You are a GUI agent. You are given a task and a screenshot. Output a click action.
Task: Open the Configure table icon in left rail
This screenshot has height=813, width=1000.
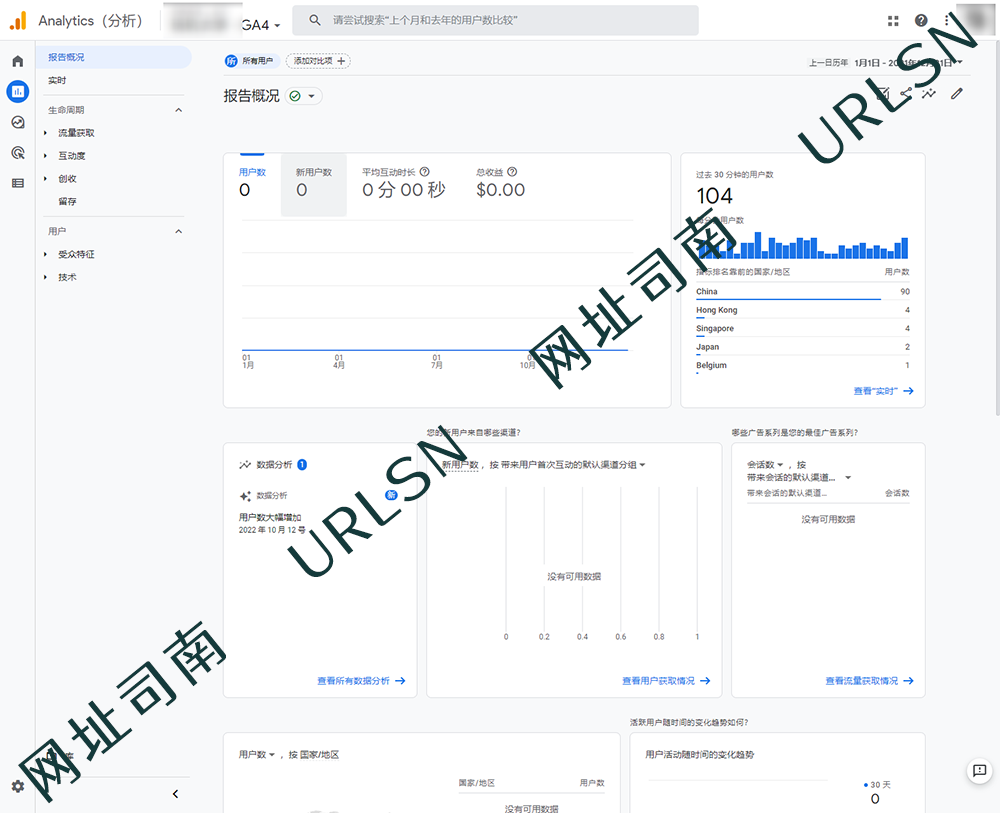[x=17, y=183]
